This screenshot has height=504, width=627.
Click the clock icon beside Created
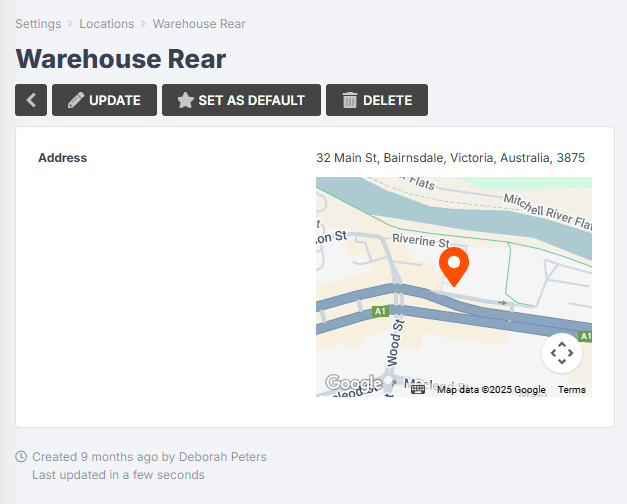coord(22,457)
